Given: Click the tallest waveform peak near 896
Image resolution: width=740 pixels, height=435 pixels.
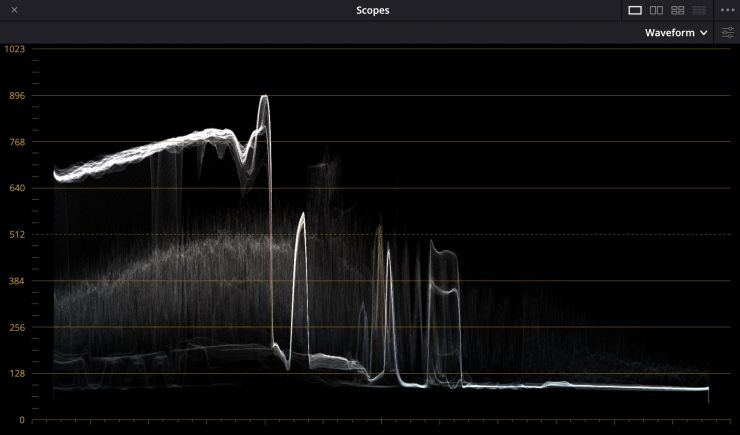Looking at the screenshot, I should tap(264, 98).
